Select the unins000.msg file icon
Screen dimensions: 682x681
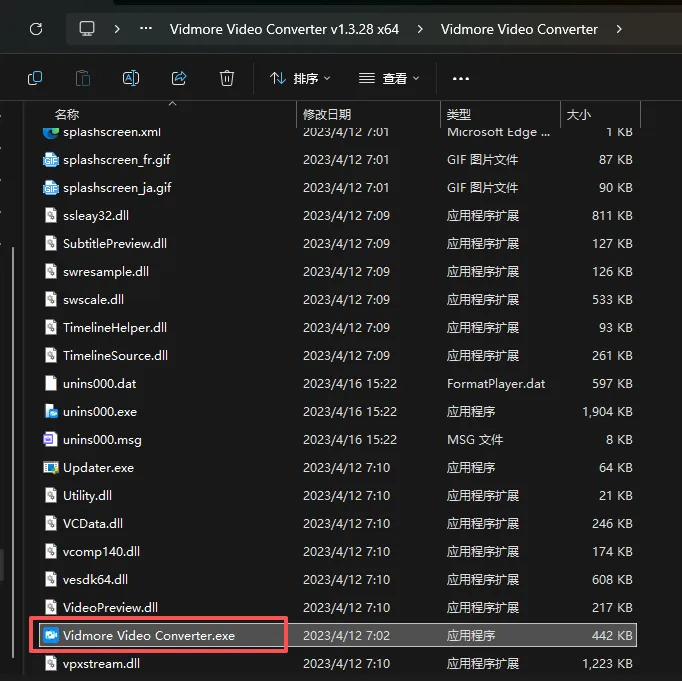click(50, 439)
